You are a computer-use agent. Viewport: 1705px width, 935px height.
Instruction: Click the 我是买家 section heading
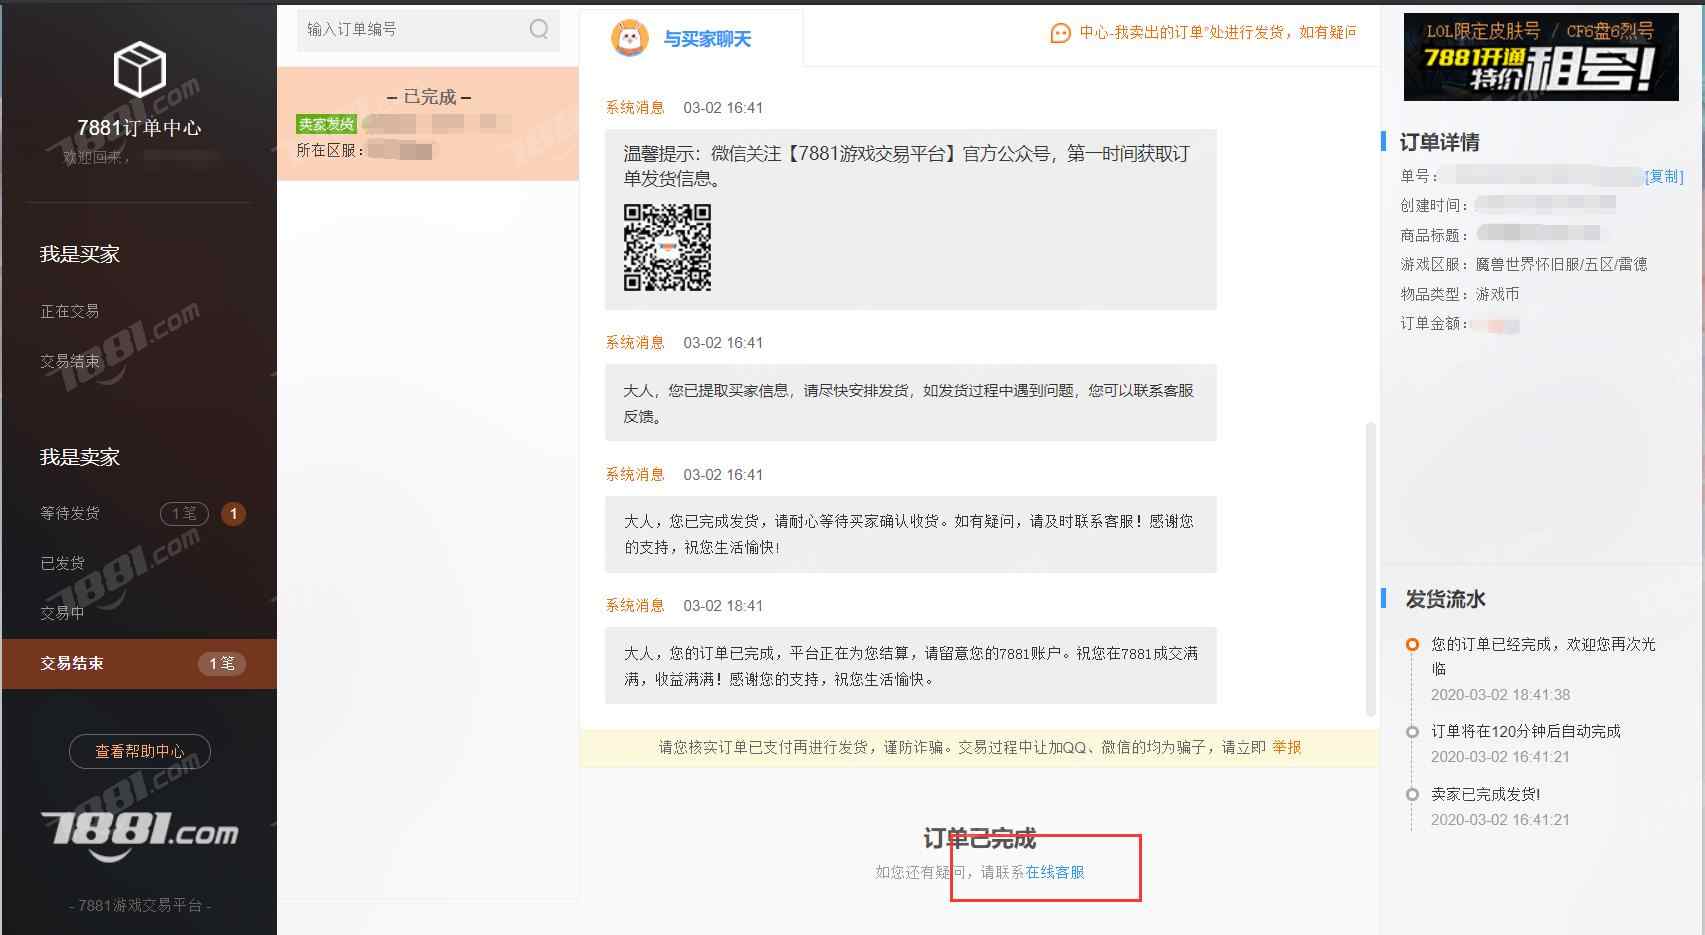(x=80, y=254)
